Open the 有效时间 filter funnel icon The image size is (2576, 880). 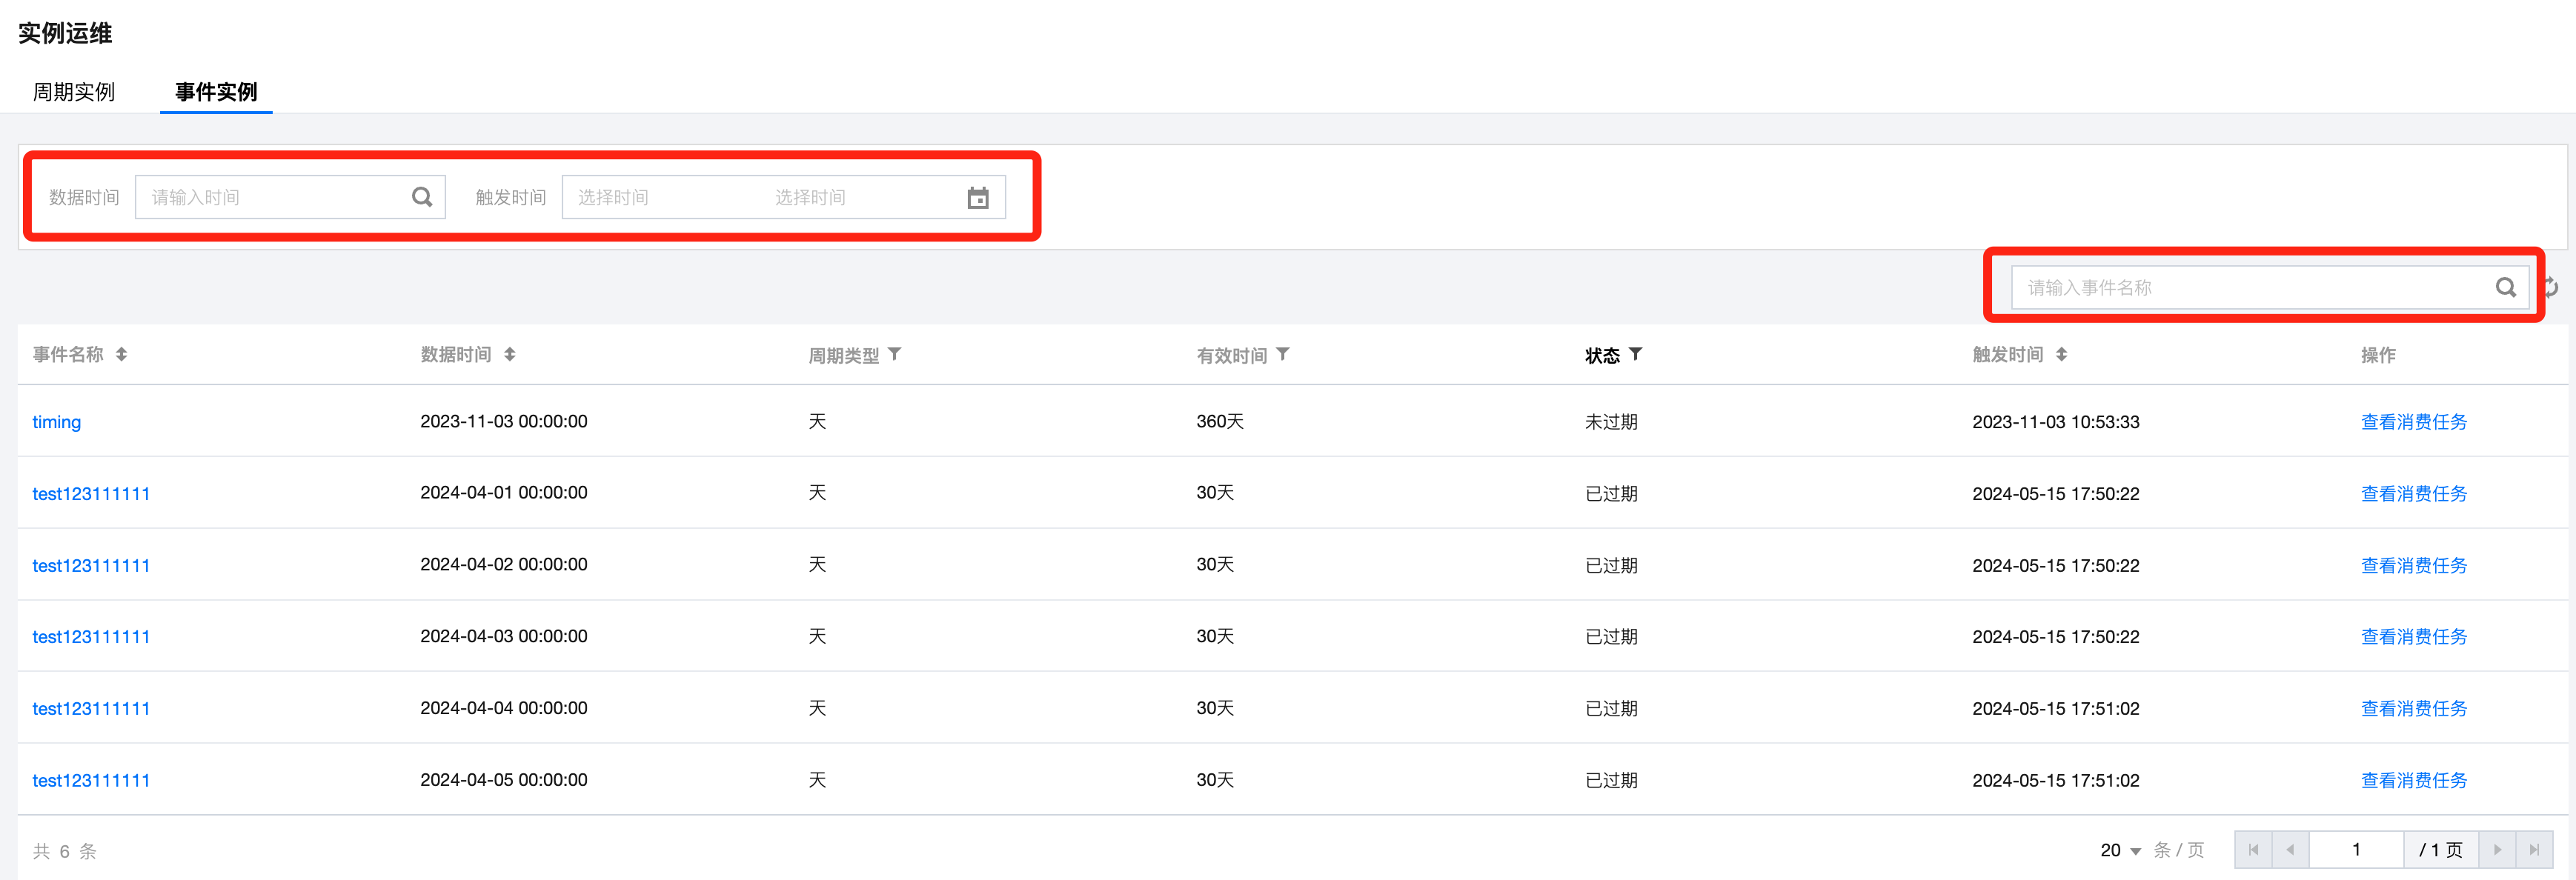[1283, 354]
